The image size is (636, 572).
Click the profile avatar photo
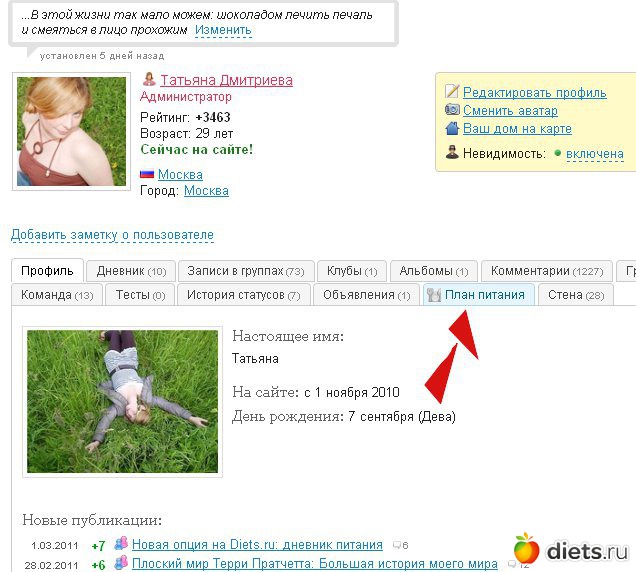pyautogui.click(x=71, y=131)
